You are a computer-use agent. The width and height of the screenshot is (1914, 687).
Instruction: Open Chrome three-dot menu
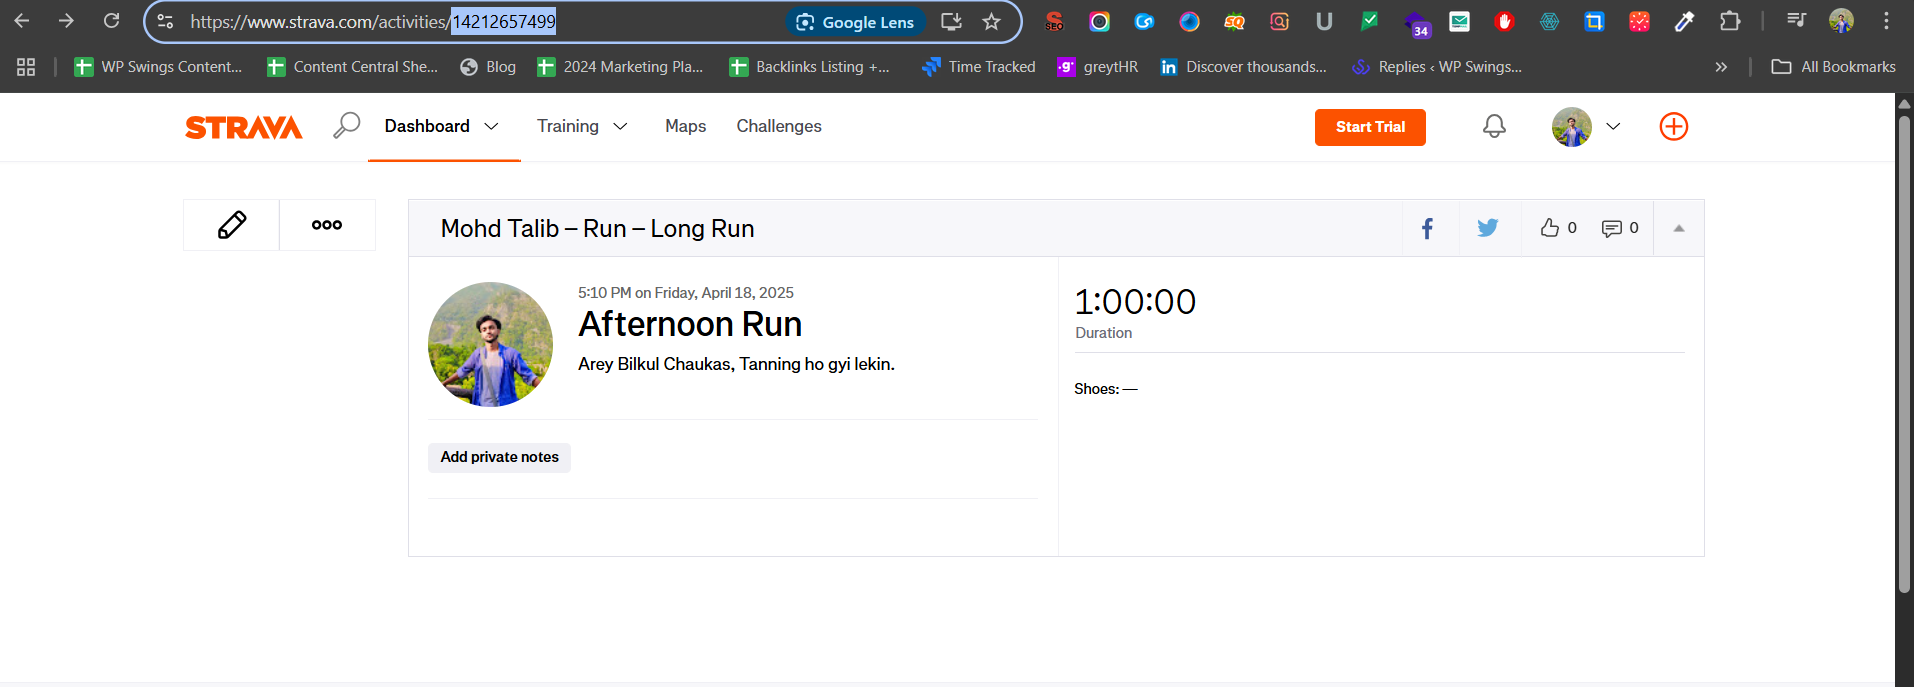(1886, 21)
